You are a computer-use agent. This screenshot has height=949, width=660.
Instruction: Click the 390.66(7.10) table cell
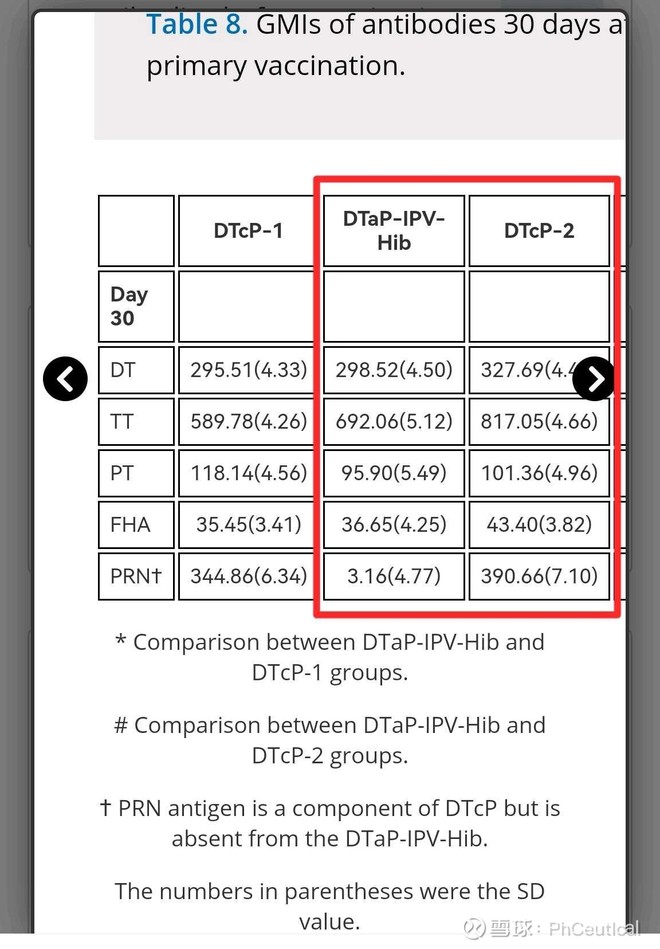[539, 575]
